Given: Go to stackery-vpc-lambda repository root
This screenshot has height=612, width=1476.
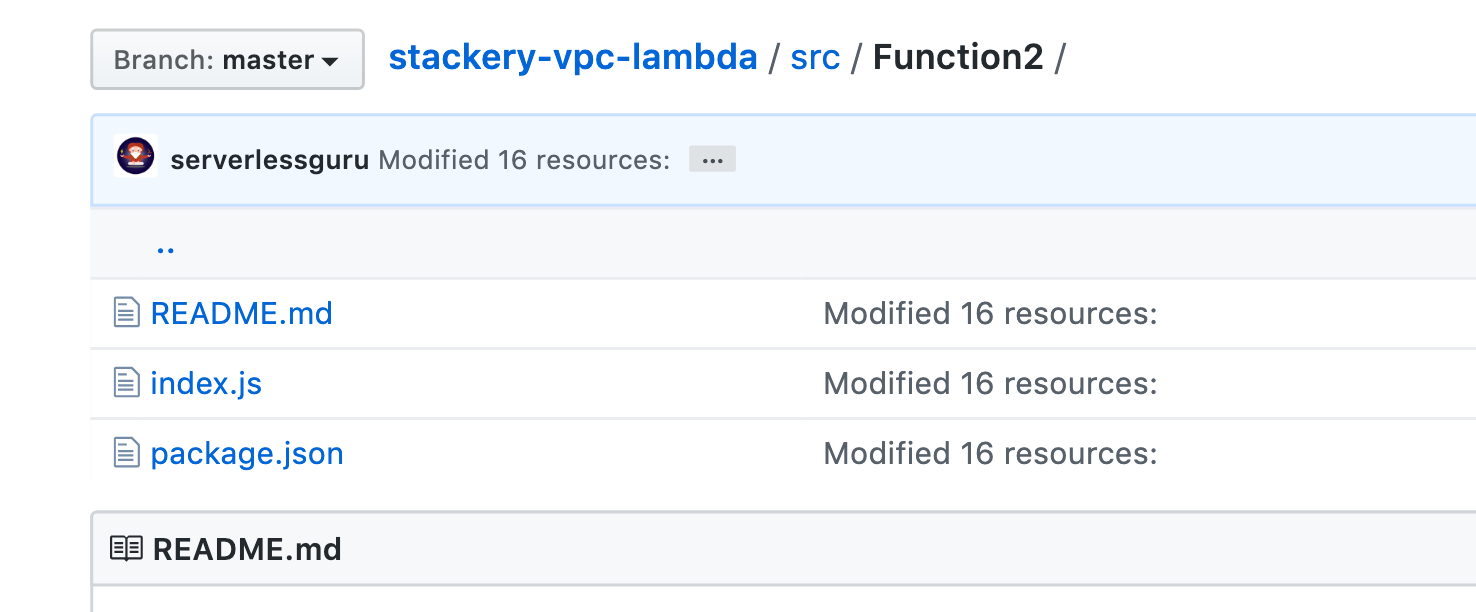Looking at the screenshot, I should point(572,58).
